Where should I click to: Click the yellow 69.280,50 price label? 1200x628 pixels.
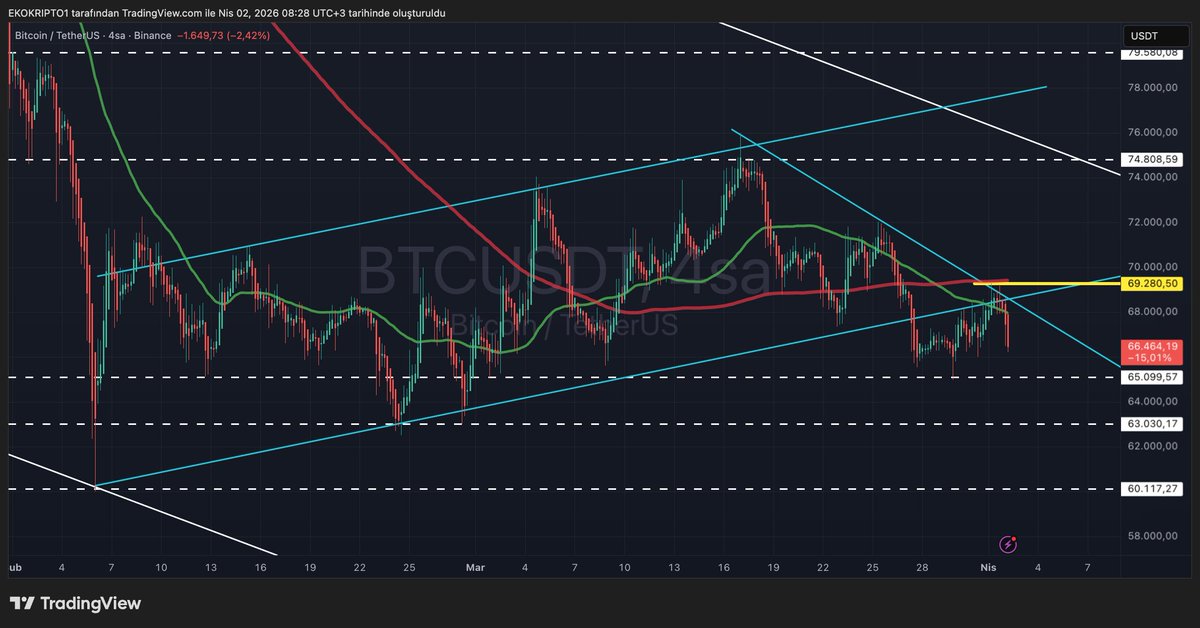click(1152, 284)
